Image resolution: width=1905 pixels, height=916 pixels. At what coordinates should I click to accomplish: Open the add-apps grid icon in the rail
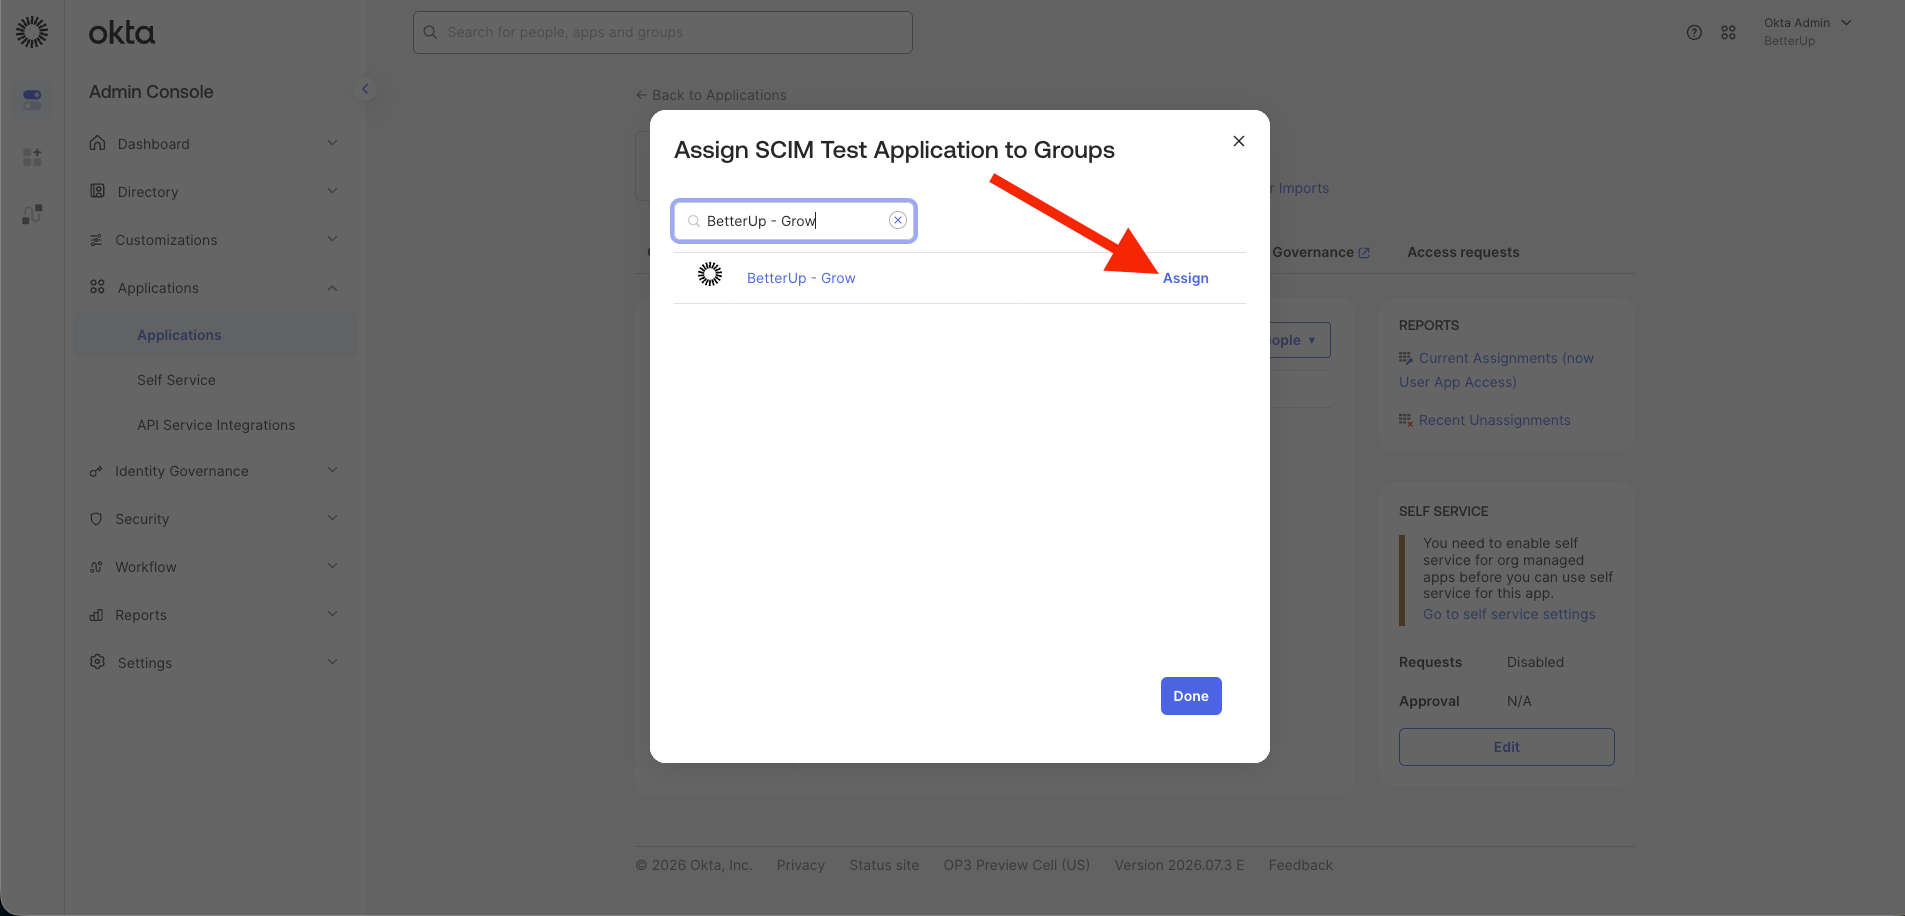pyautogui.click(x=32, y=157)
